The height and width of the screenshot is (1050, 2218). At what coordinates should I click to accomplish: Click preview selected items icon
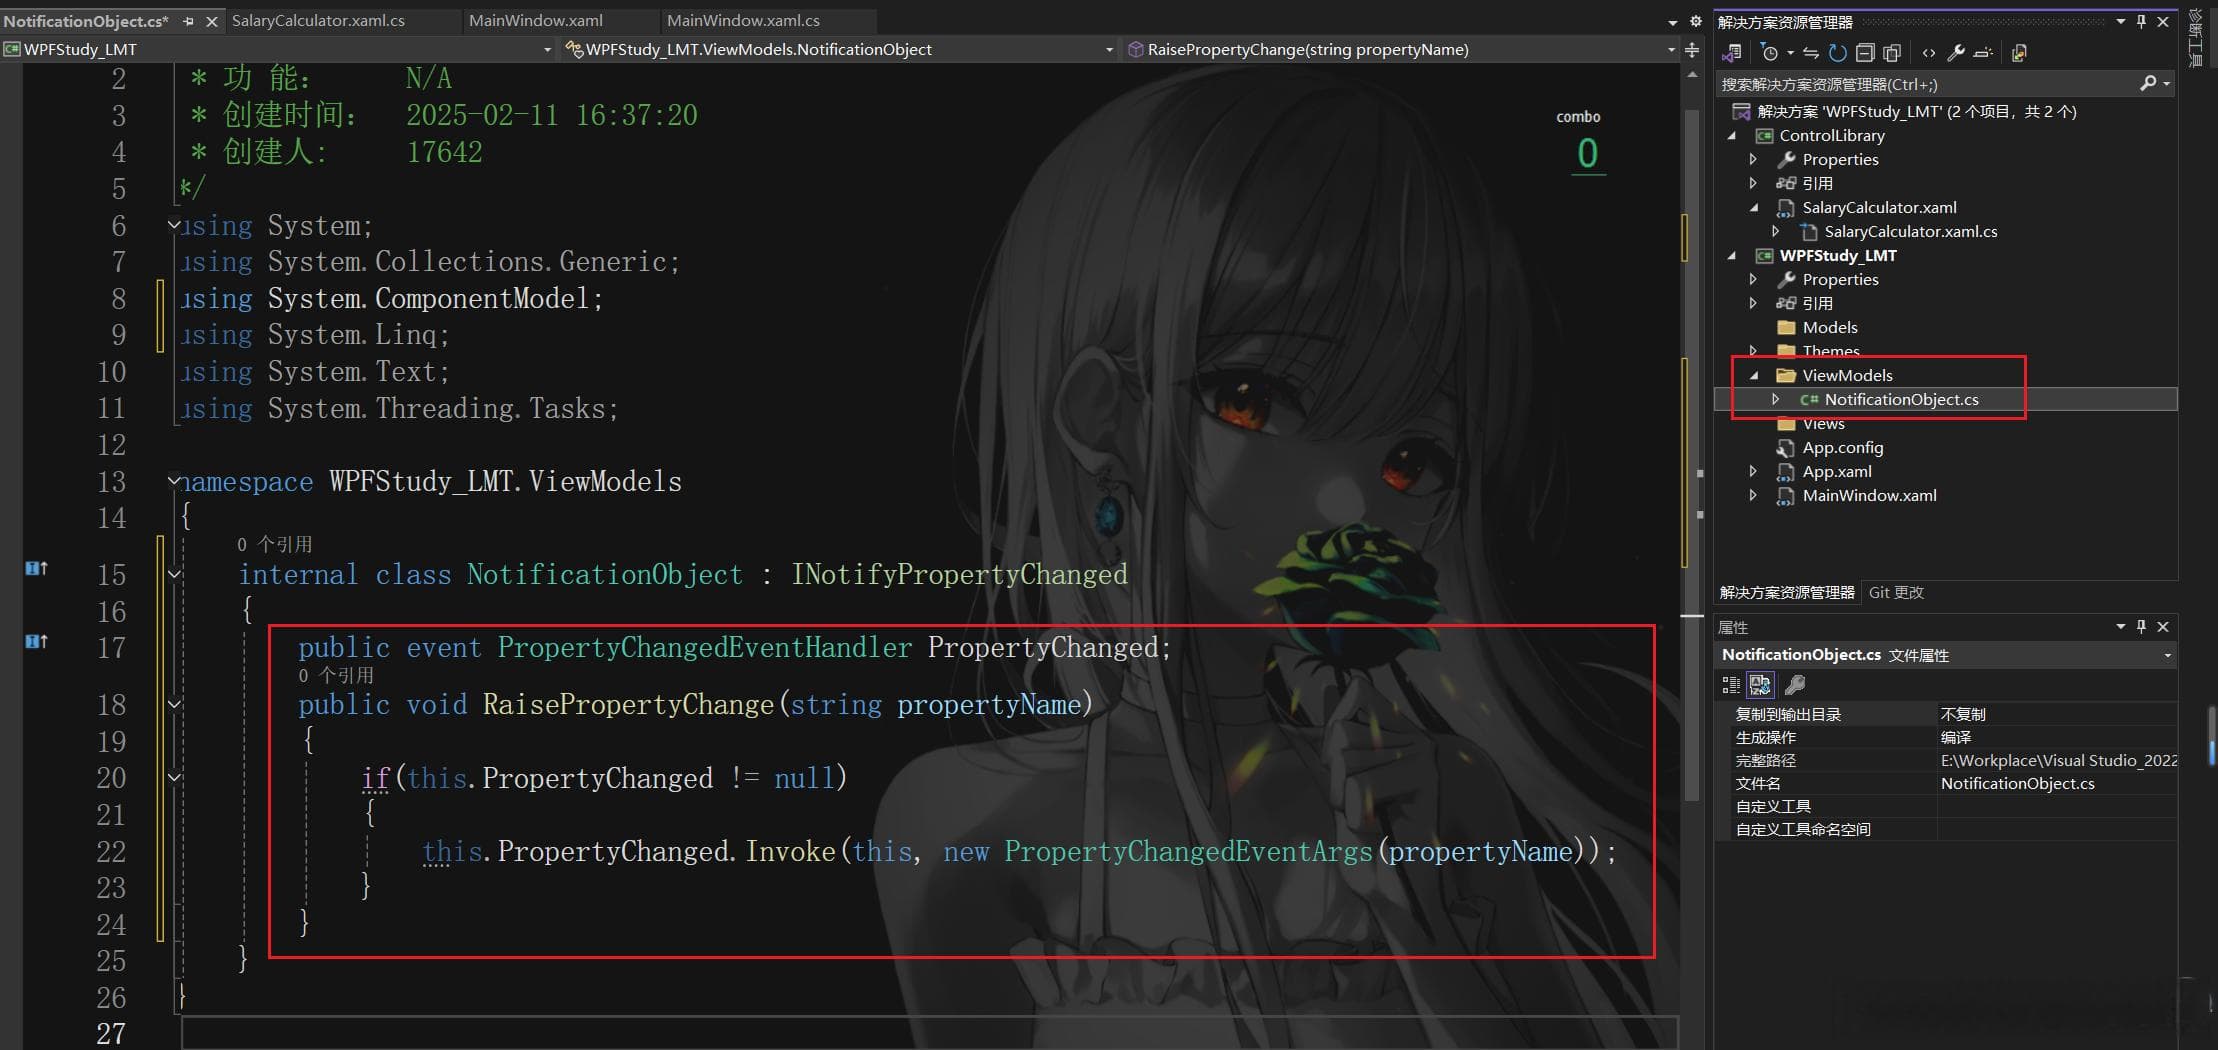point(1984,53)
